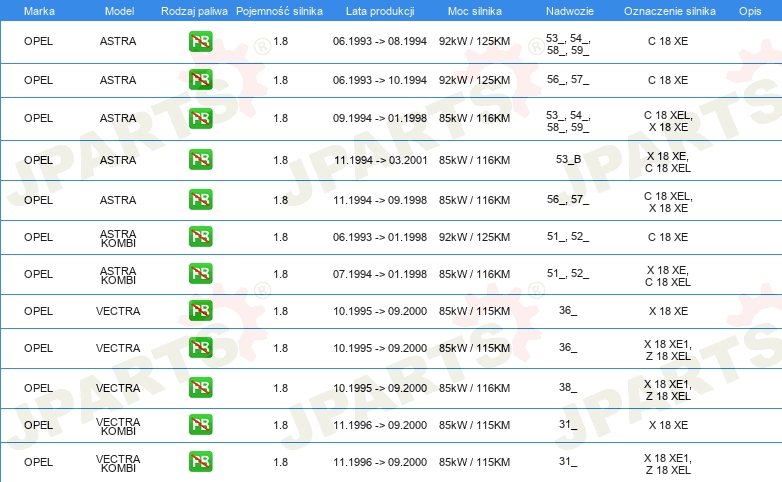Click the date range 06.1993 -> 01.1998
Viewport: 782px width, 482px height.
click(x=380, y=237)
